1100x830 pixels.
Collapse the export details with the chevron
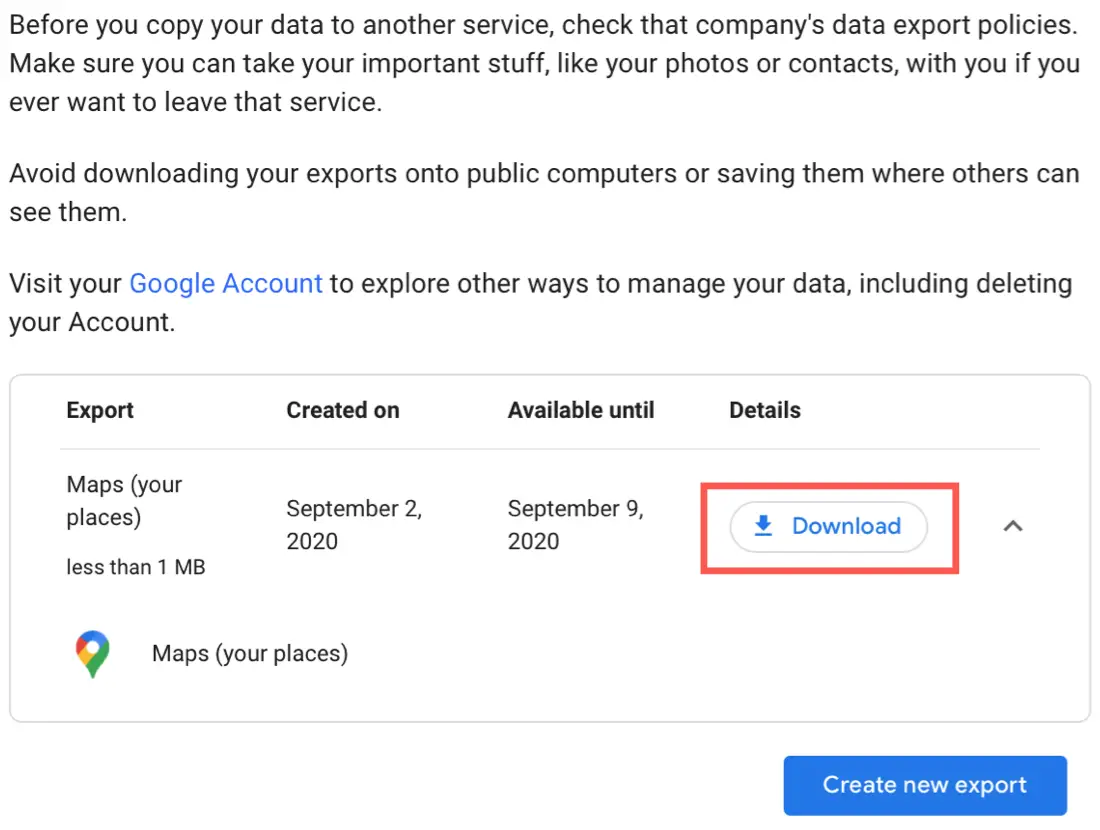coord(1012,526)
